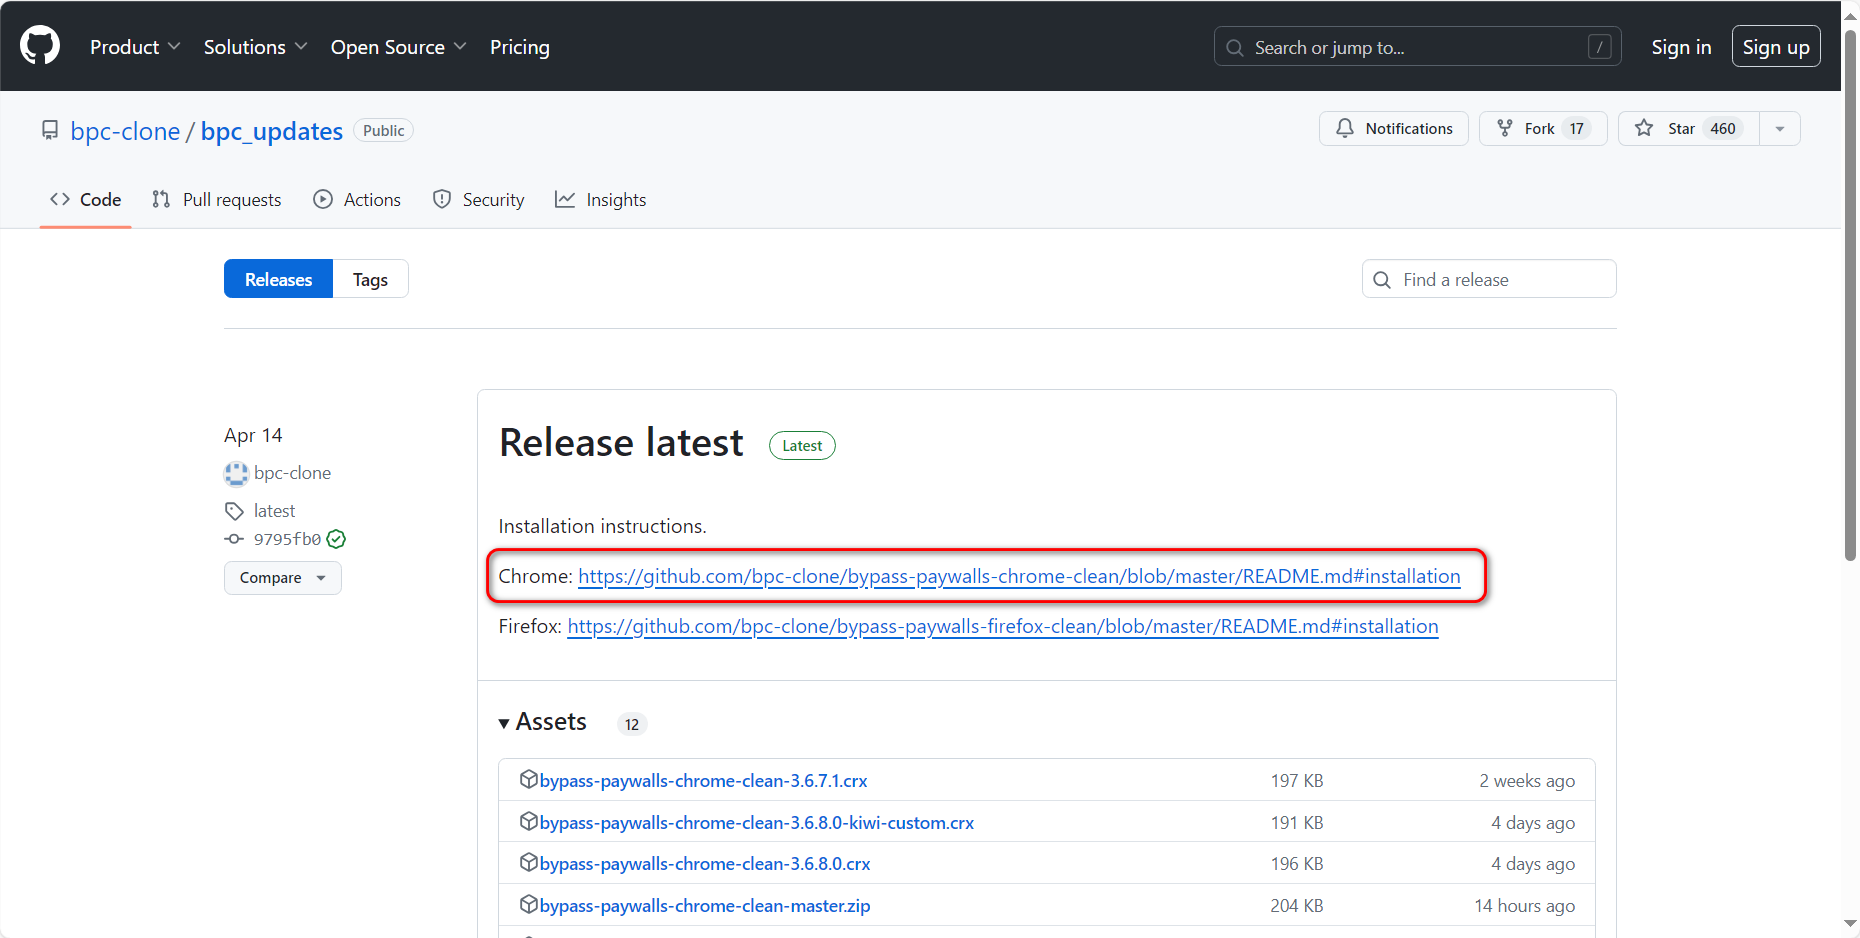Image resolution: width=1860 pixels, height=938 pixels.
Task: Open the bpc-clone author link
Action: (x=292, y=473)
